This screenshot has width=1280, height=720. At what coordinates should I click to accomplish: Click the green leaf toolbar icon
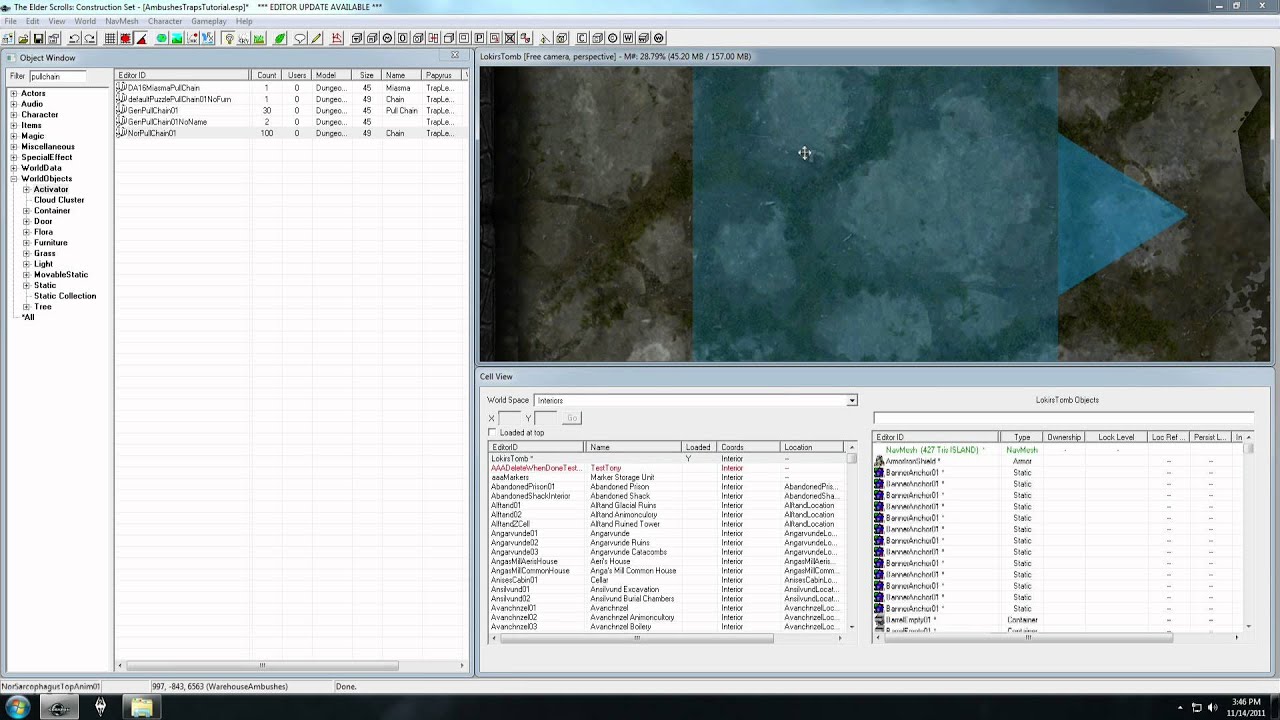pyautogui.click(x=280, y=38)
